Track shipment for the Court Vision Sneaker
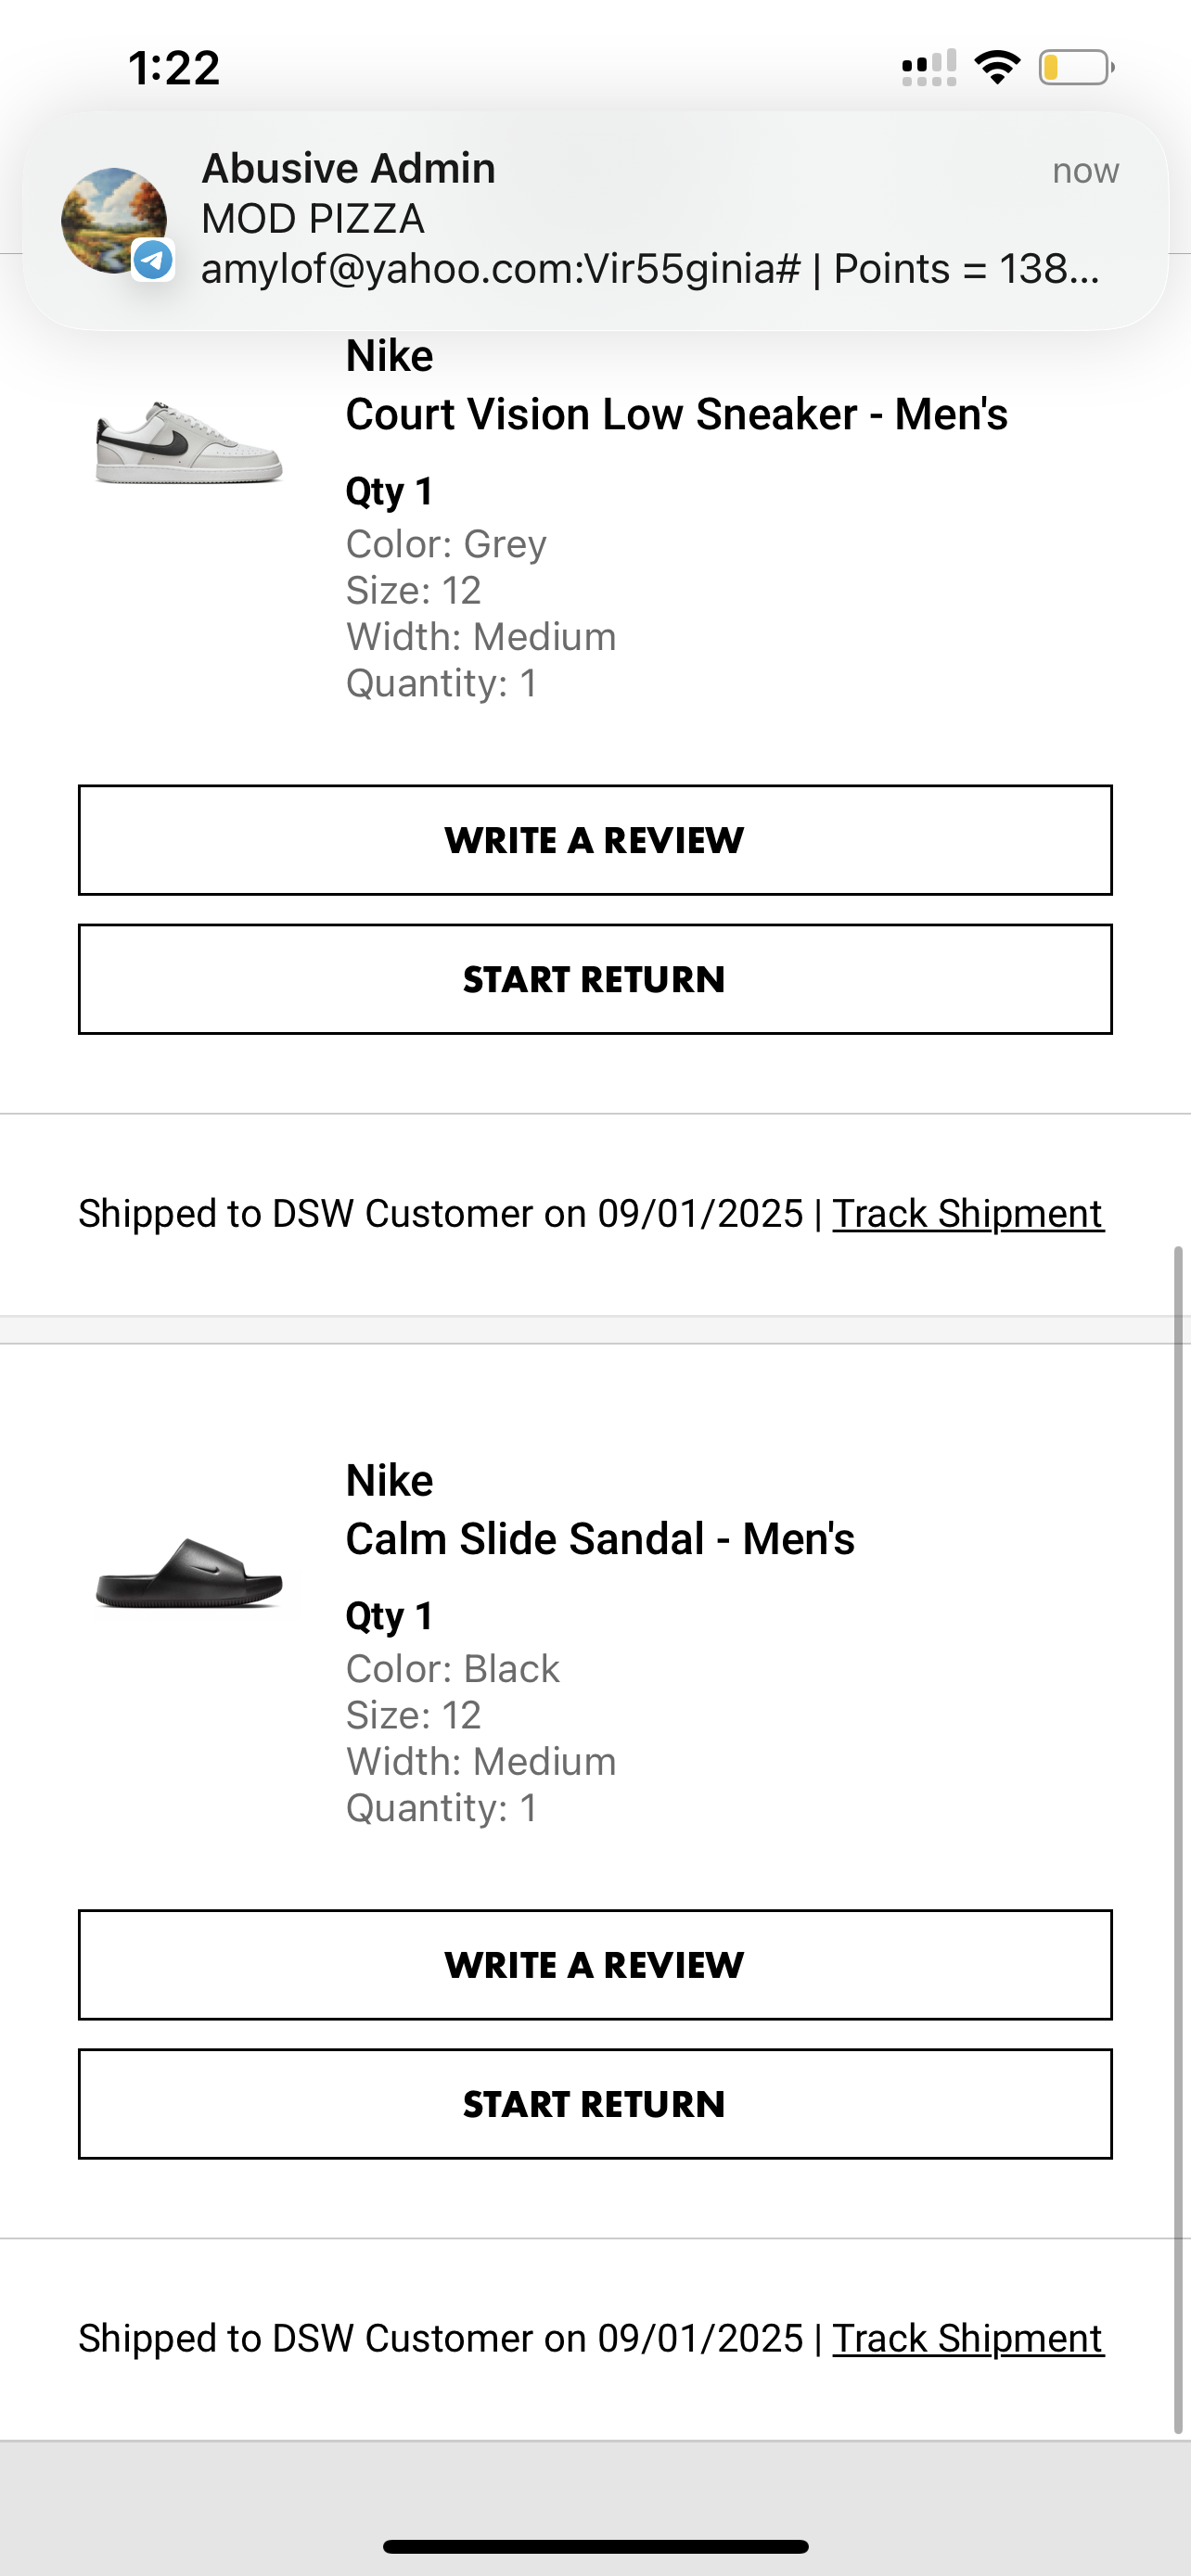 tap(967, 1214)
